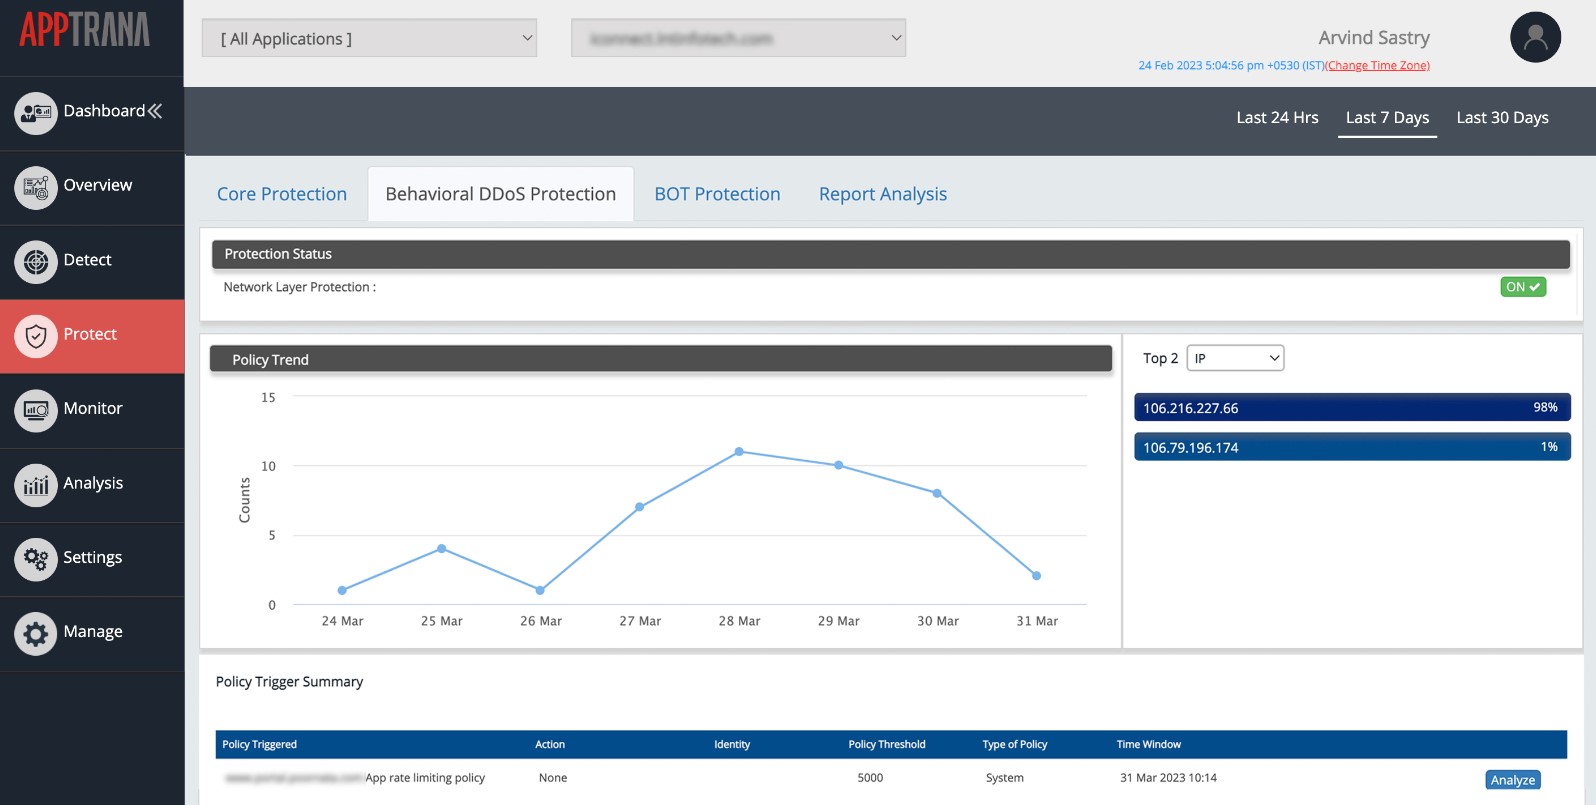Click the 31 Mar 2023 10:14 cell
The width and height of the screenshot is (1596, 805).
(x=1168, y=778)
